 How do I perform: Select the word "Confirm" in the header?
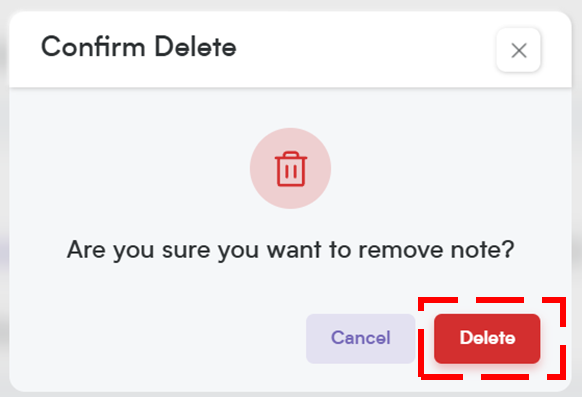93,47
